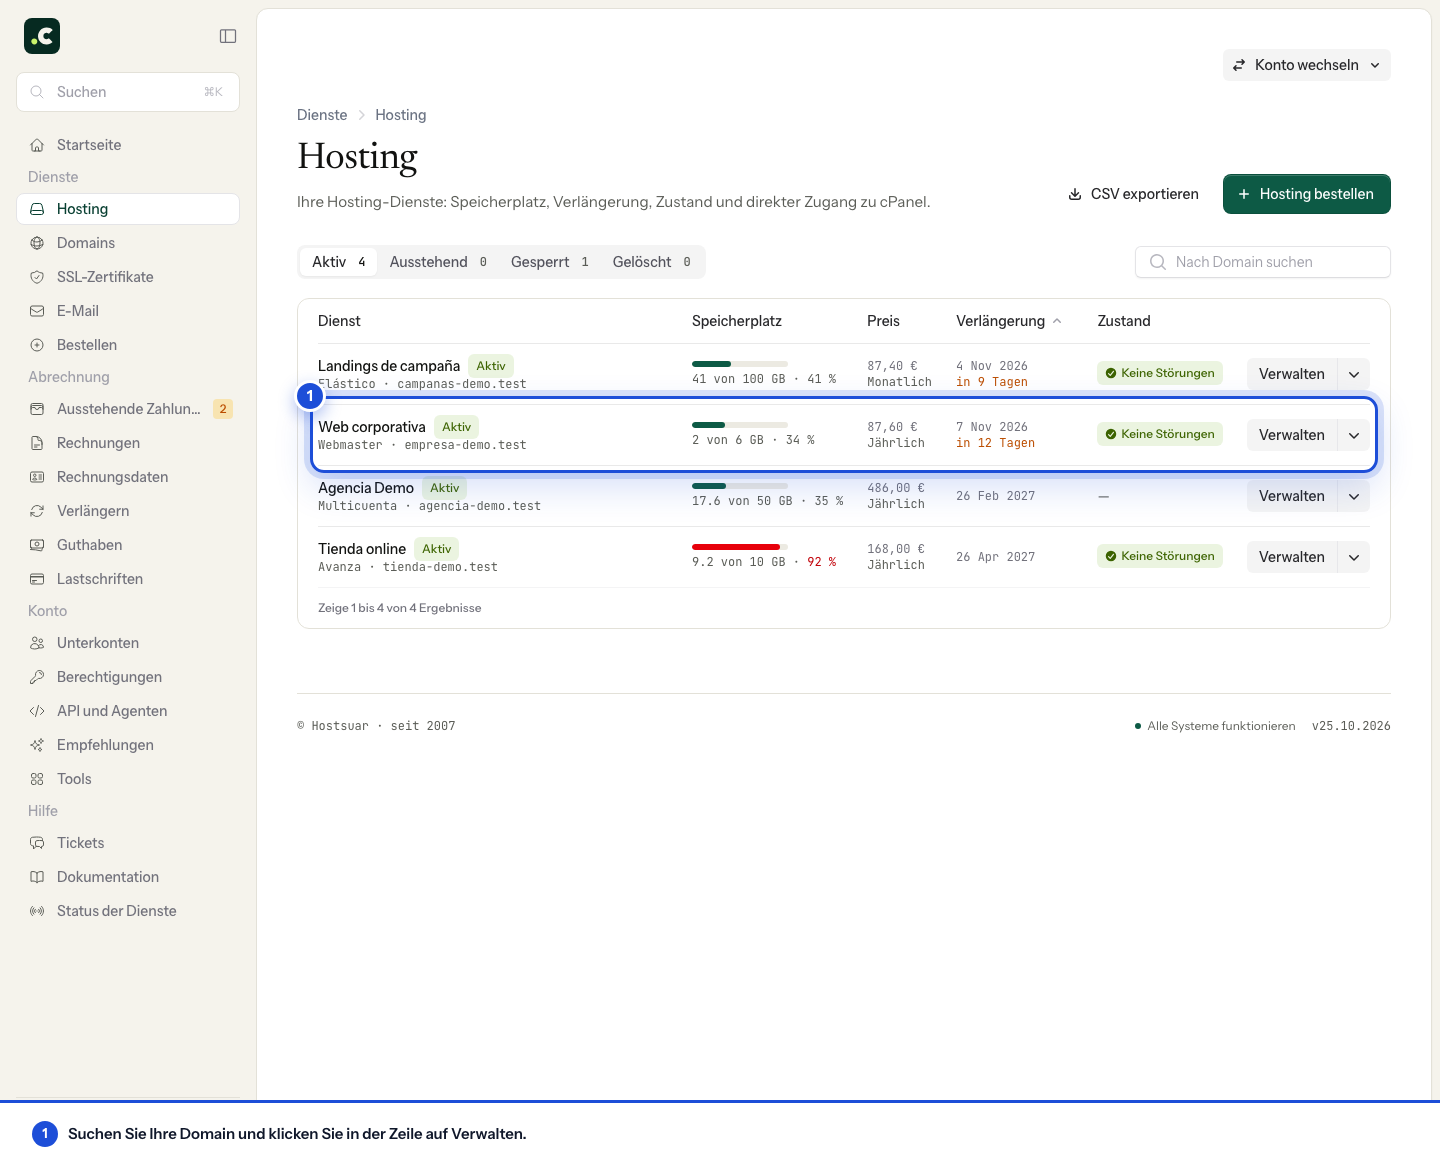Expand options arrow for Web corporativa
Screen dimensions: 1440x1164
tap(1354, 435)
